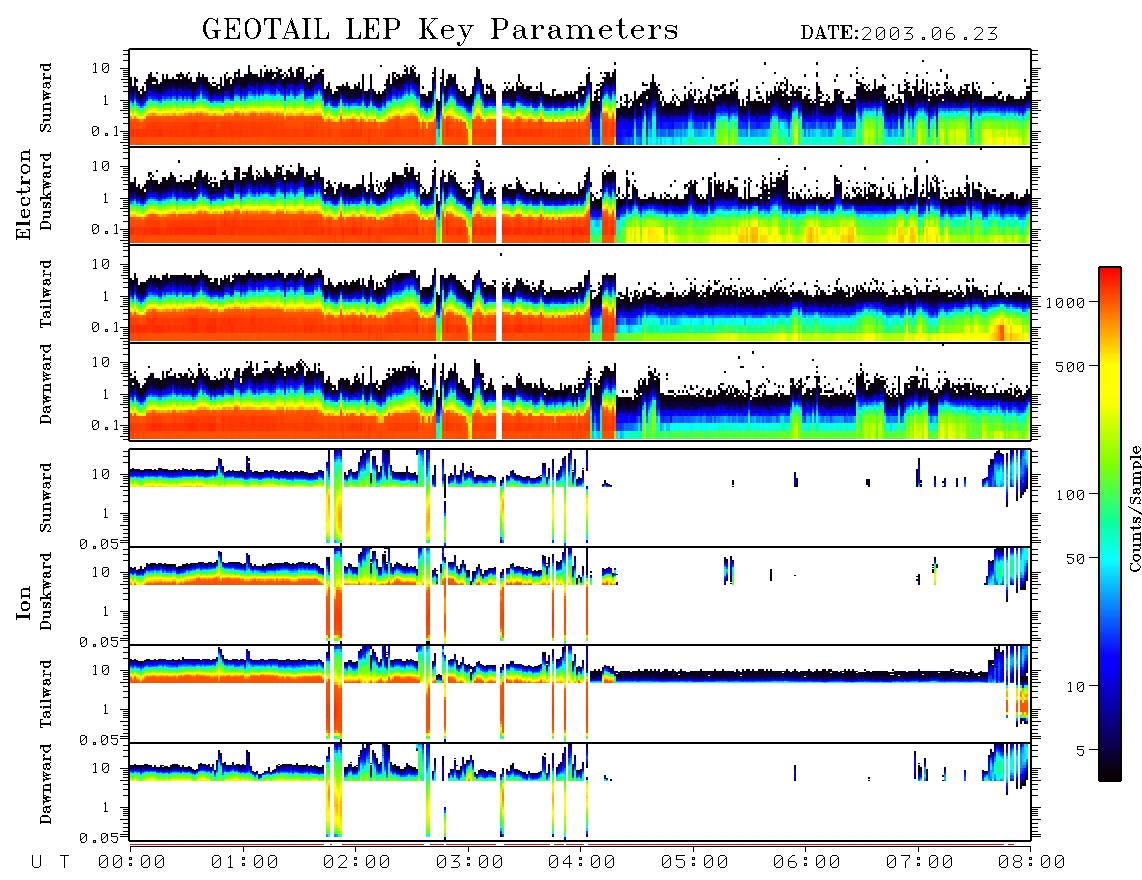
Task: Click the Electron Sunward spectrogram panel
Action: (x=580, y=98)
